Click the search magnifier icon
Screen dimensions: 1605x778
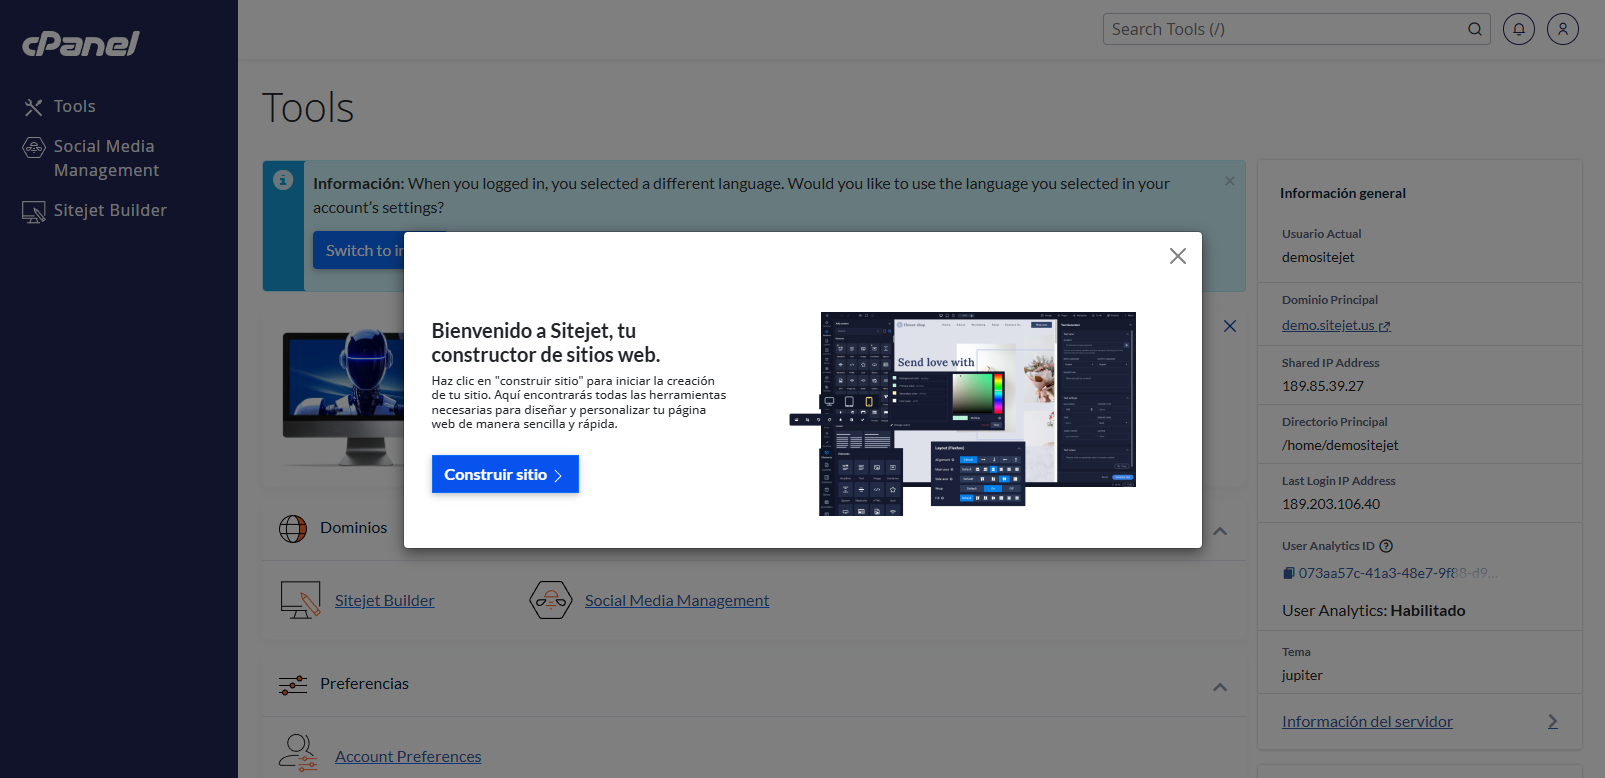click(1474, 29)
